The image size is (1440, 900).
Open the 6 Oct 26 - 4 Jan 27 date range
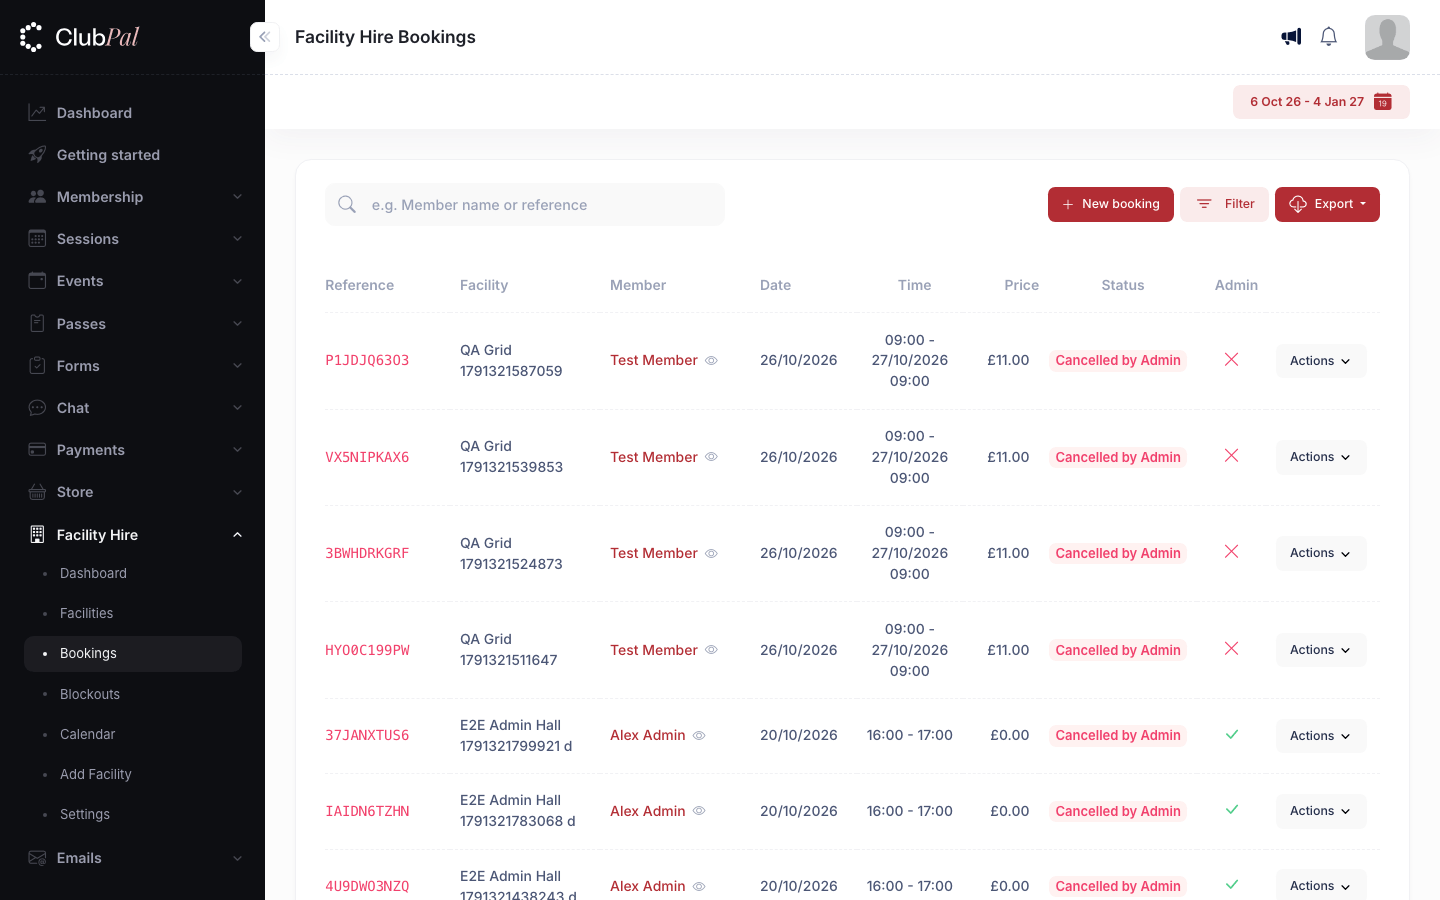coord(1321,102)
